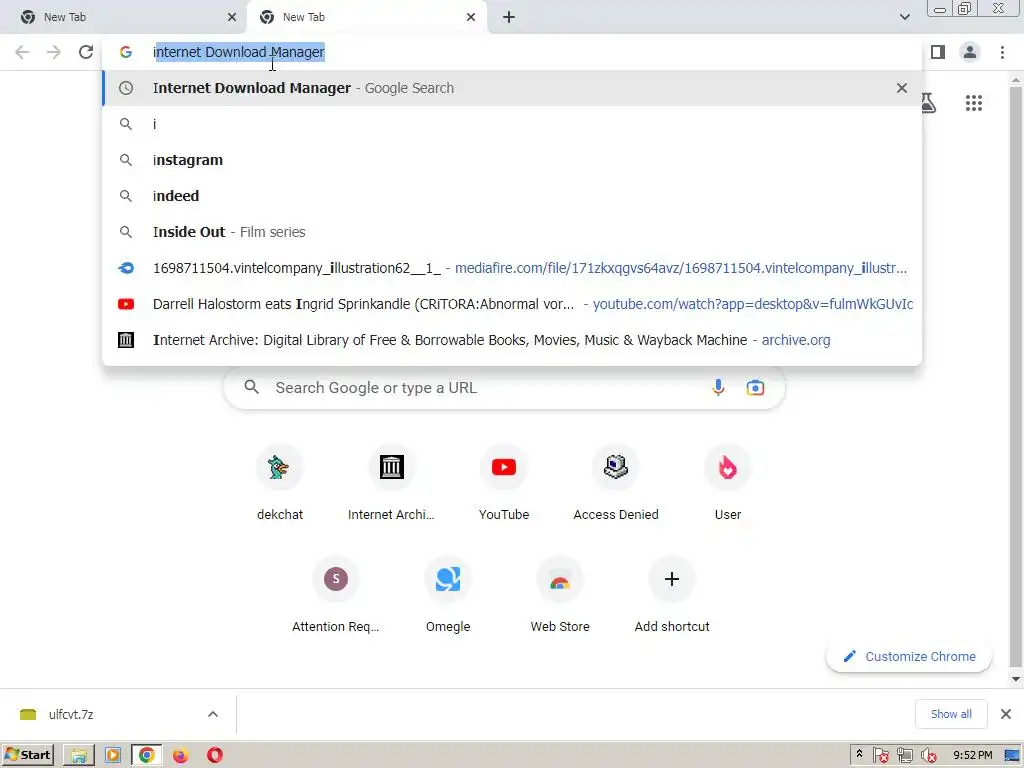Viewport: 1024px width, 768px height.
Task: Click the Search Google or type a URL box
Action: pyautogui.click(x=504, y=388)
